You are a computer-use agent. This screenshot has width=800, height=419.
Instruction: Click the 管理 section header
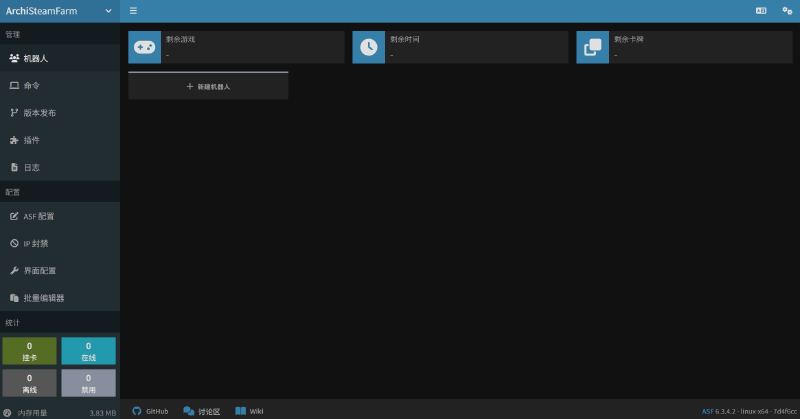click(x=13, y=34)
